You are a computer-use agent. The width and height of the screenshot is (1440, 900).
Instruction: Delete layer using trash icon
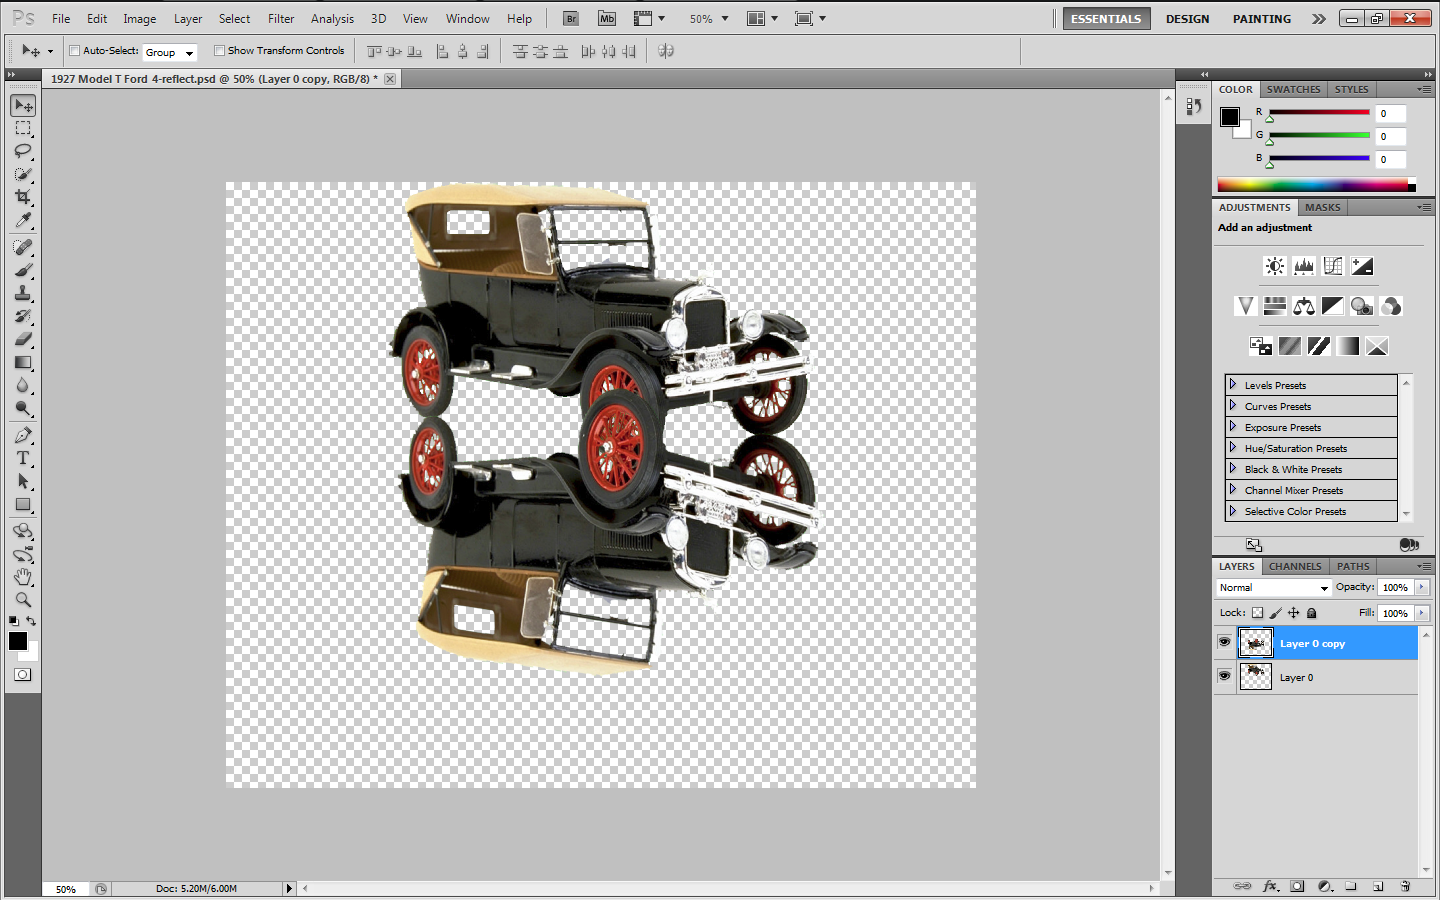point(1405,886)
